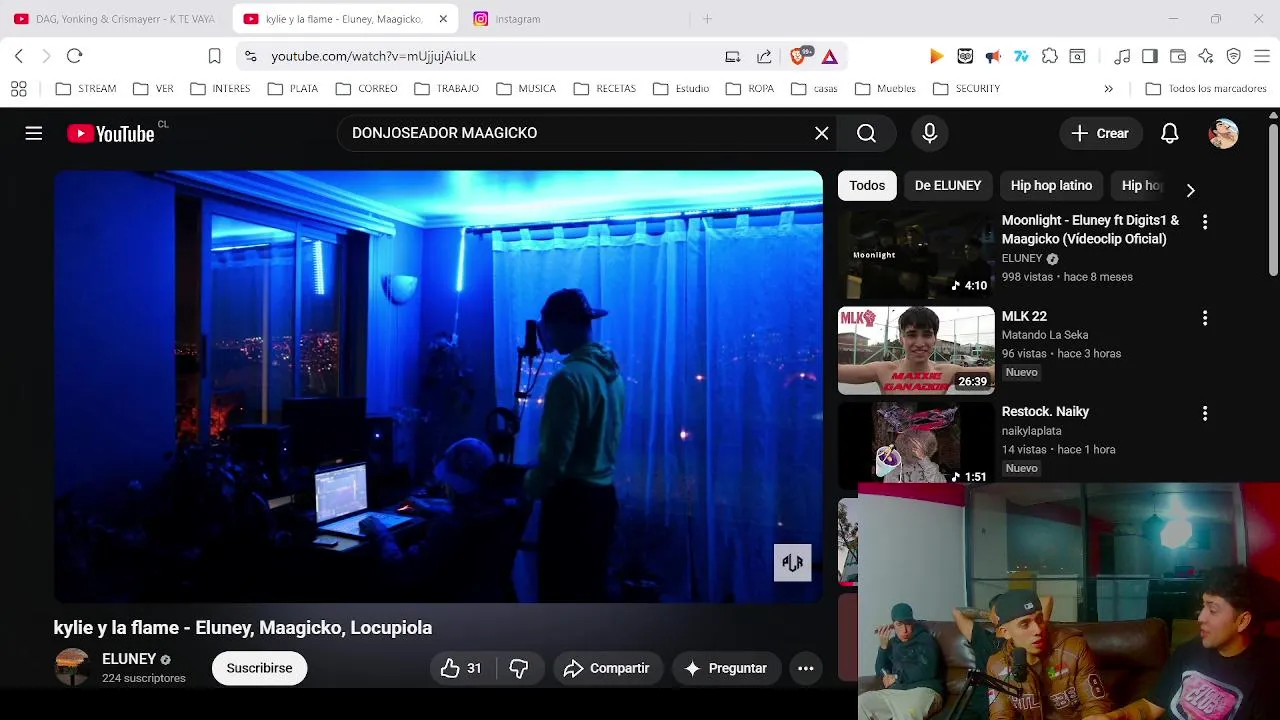Open the 'Matando La Seka' channel text
The width and height of the screenshot is (1280, 720).
point(1045,335)
